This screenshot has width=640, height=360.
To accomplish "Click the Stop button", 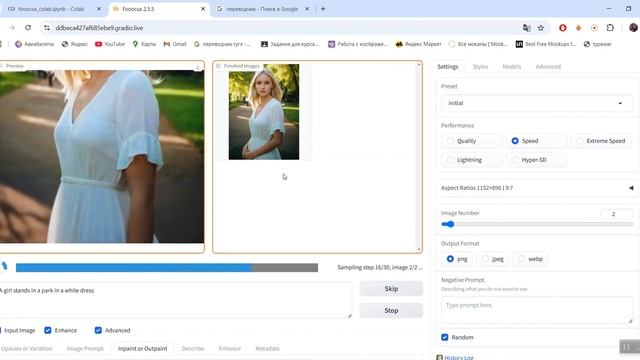I will pyautogui.click(x=391, y=310).
